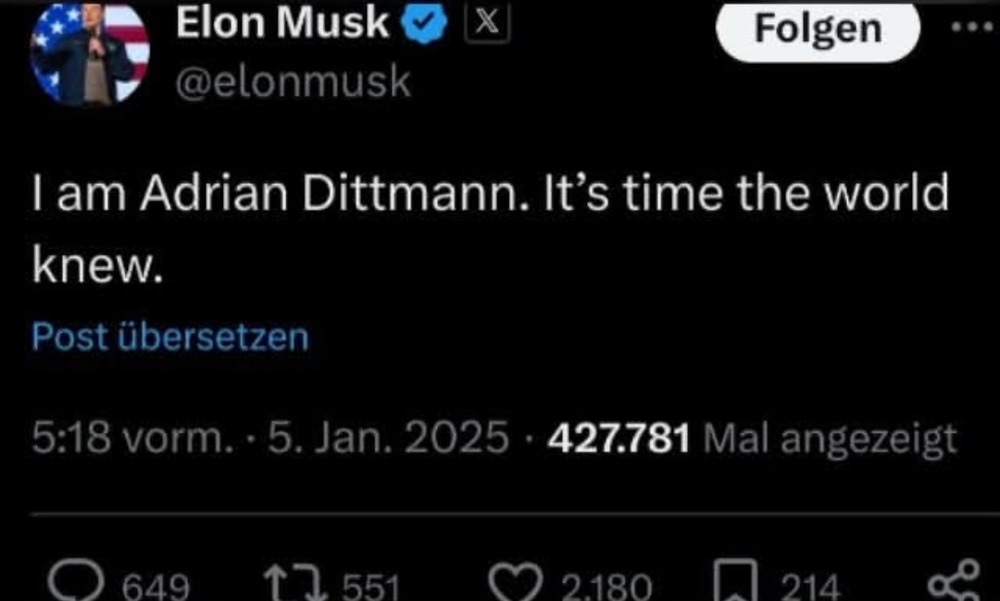Open the @elonmusk handle link
The image size is (1000, 601).
[x=292, y=83]
